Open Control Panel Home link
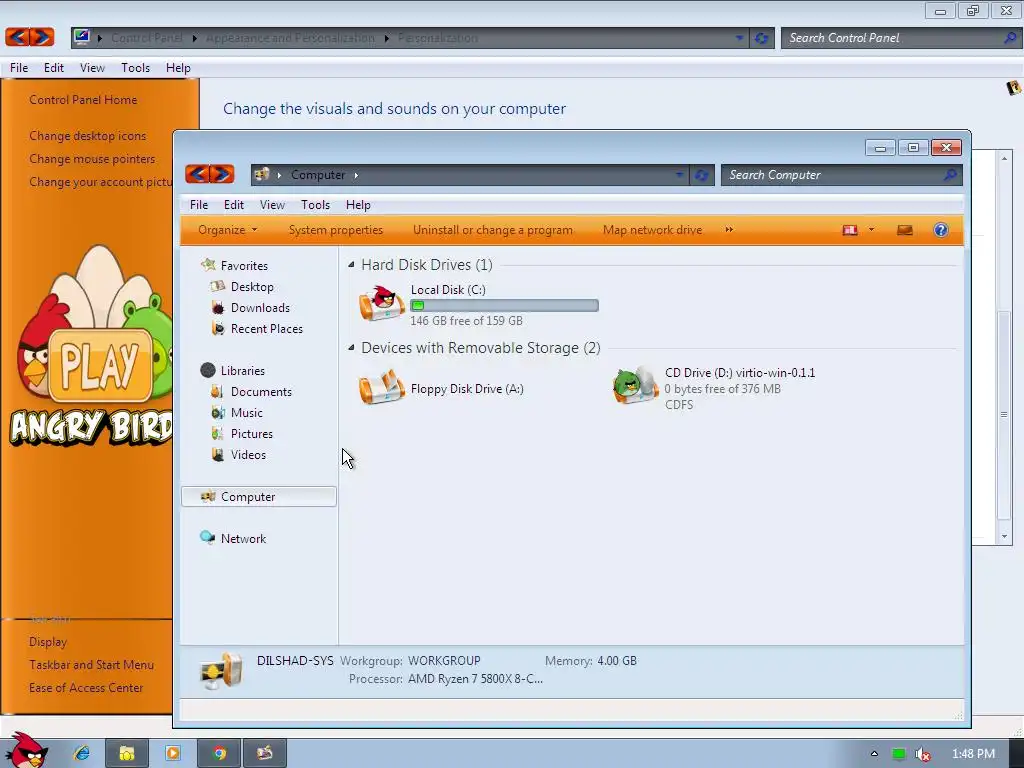The image size is (1024, 768). pyautogui.click(x=83, y=100)
